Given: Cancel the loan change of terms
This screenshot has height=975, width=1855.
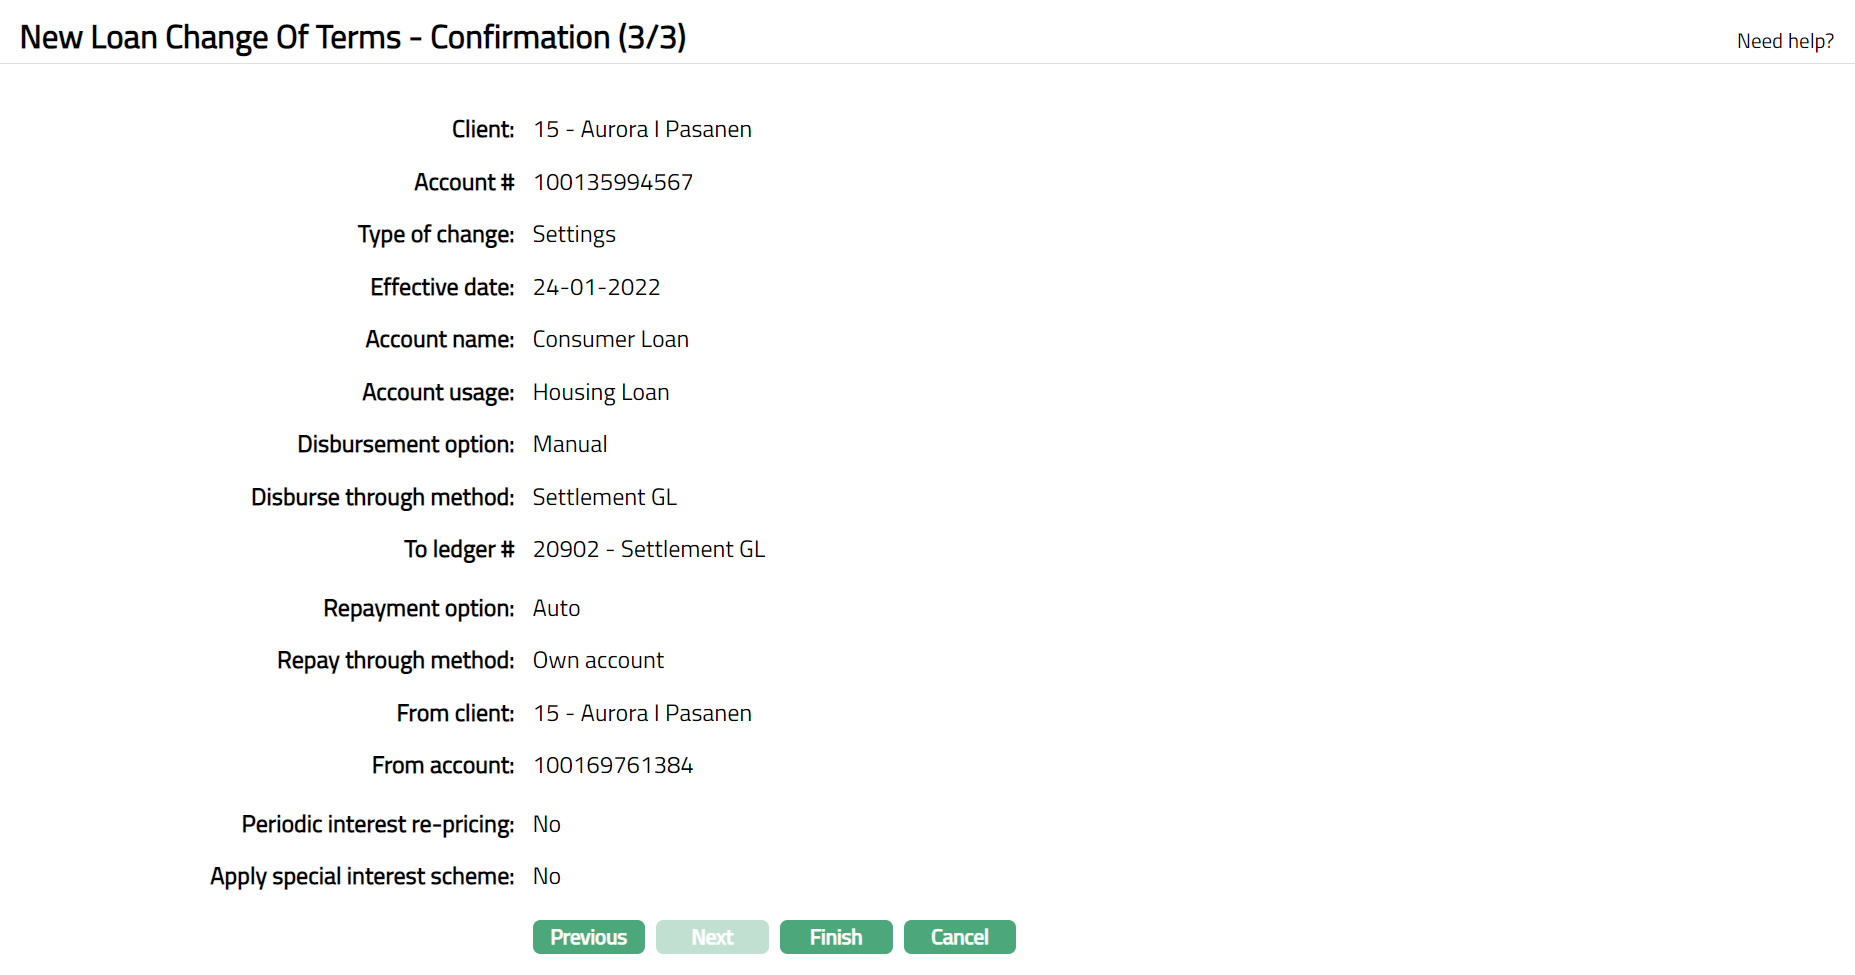Looking at the screenshot, I should point(959,937).
